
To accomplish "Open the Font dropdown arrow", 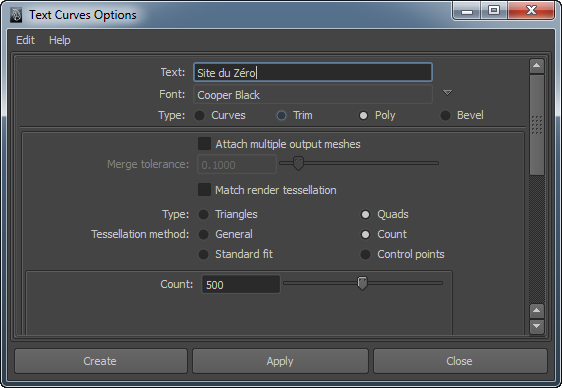I will coord(447,93).
